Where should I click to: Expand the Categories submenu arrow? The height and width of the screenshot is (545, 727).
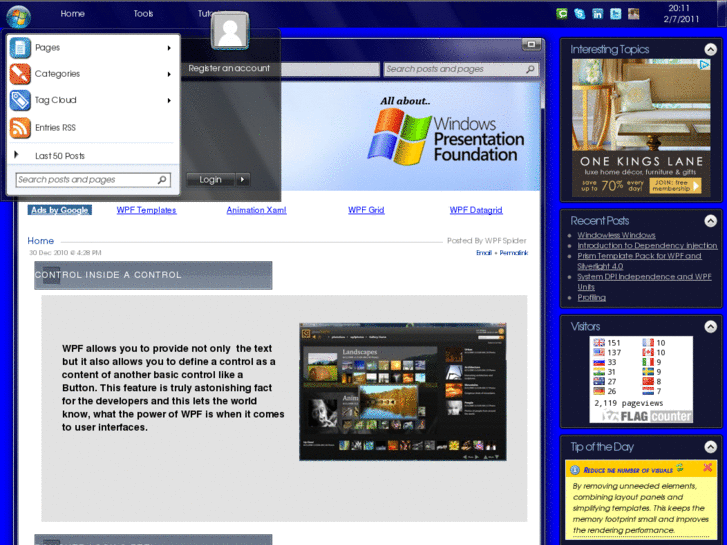click(169, 74)
